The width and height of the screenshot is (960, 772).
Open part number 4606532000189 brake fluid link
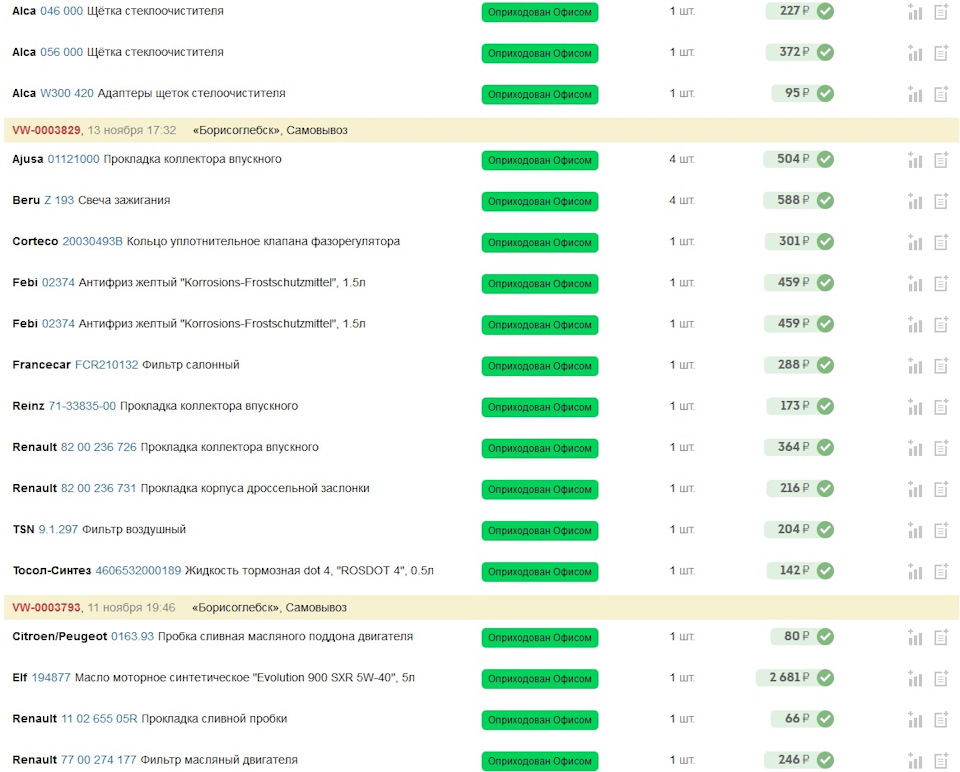(x=138, y=571)
